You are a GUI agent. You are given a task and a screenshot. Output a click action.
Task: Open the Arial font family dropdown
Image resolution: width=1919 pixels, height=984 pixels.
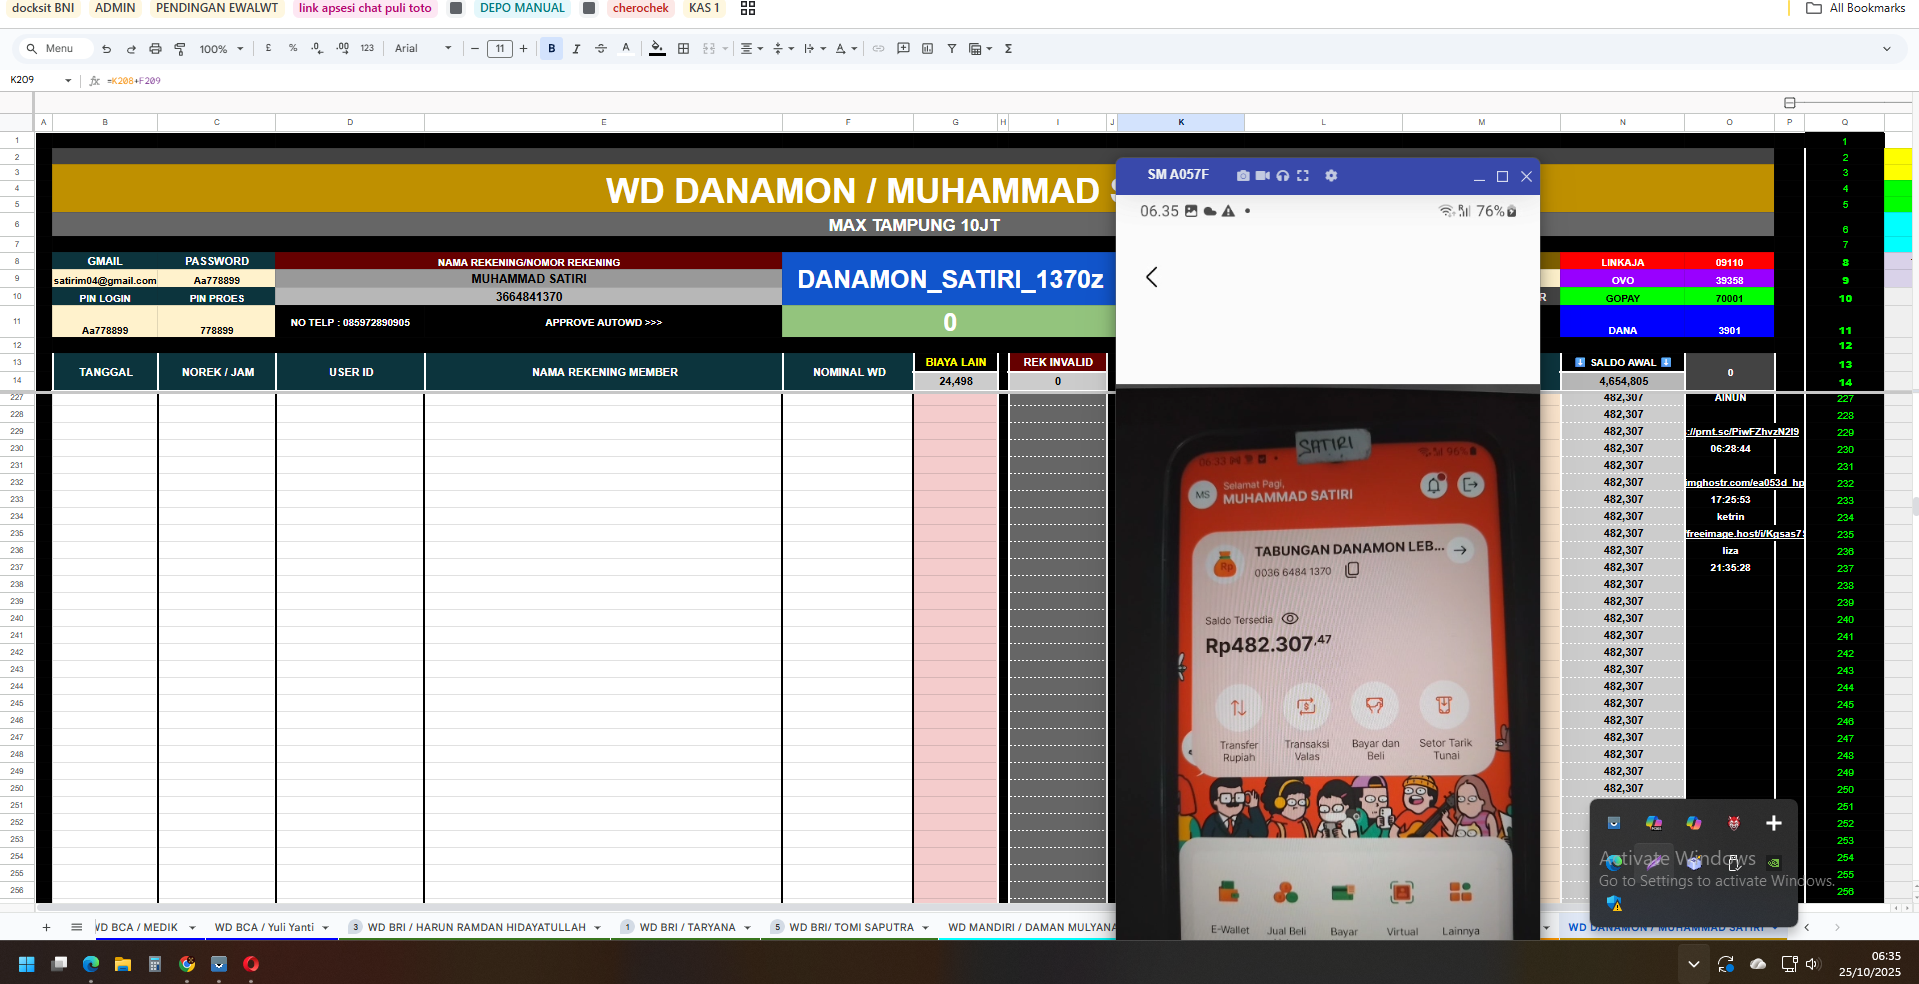click(x=423, y=49)
